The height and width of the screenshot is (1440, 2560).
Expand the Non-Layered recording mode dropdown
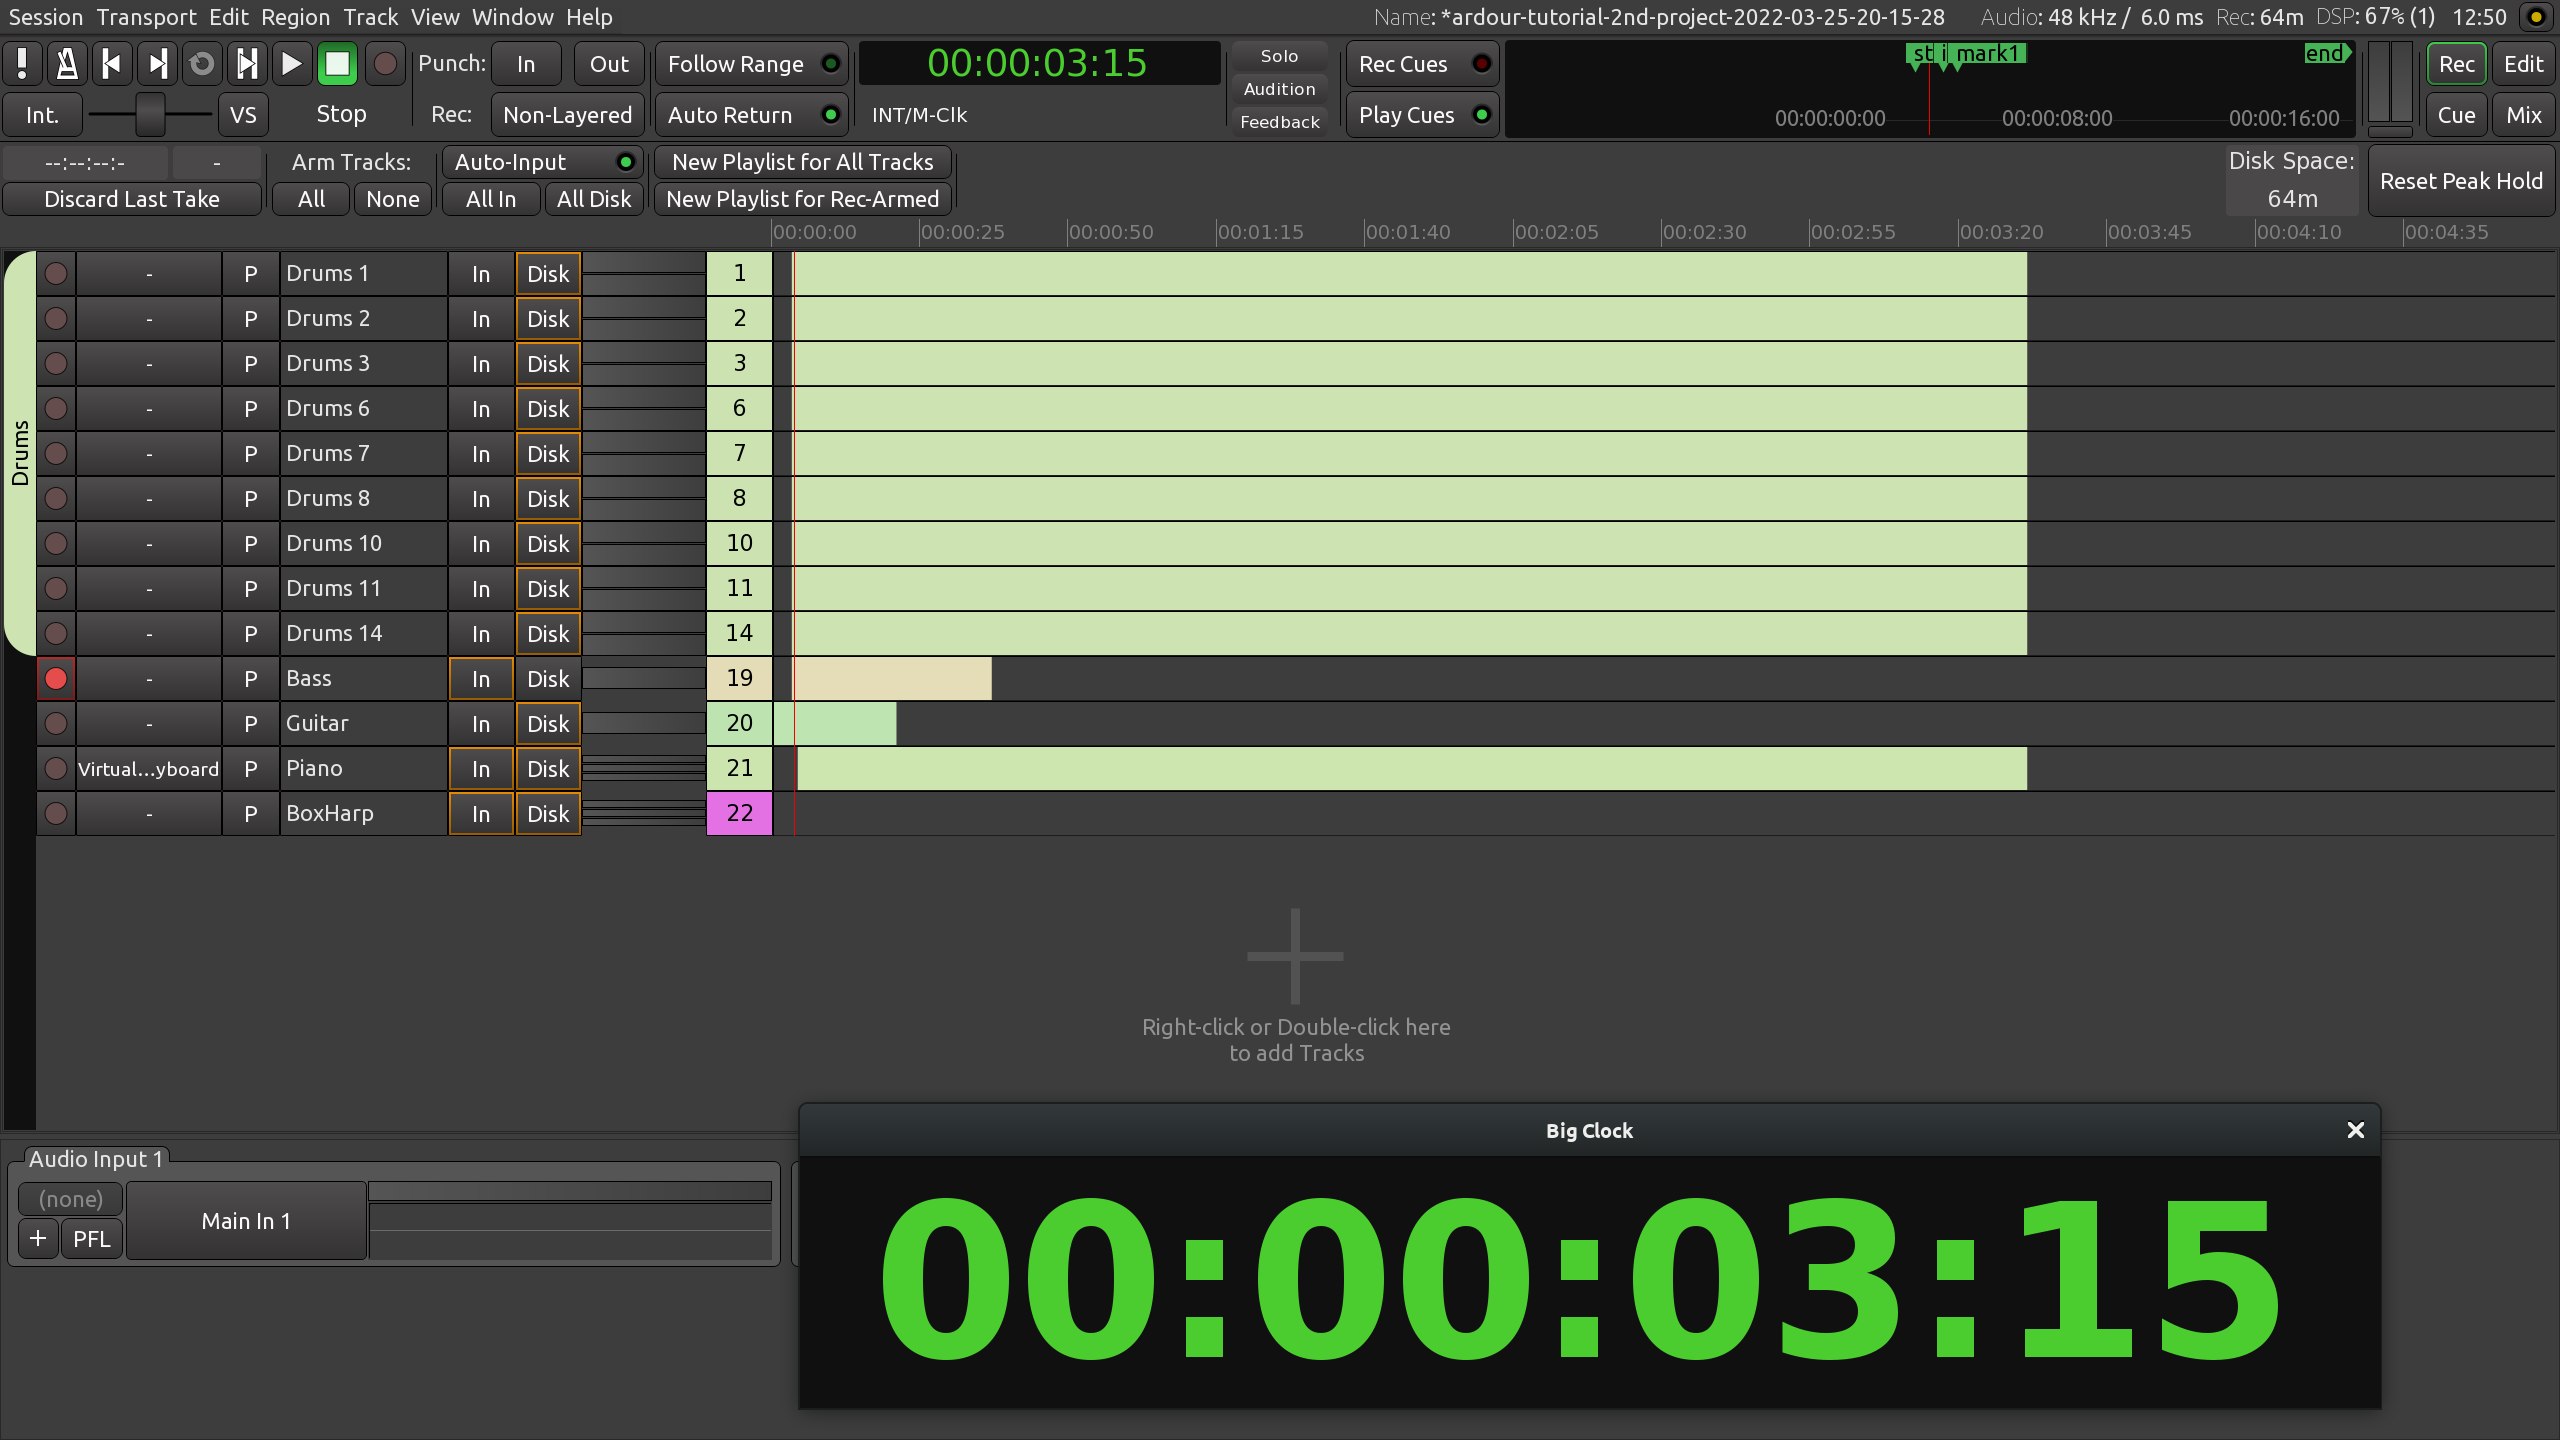(x=566, y=114)
